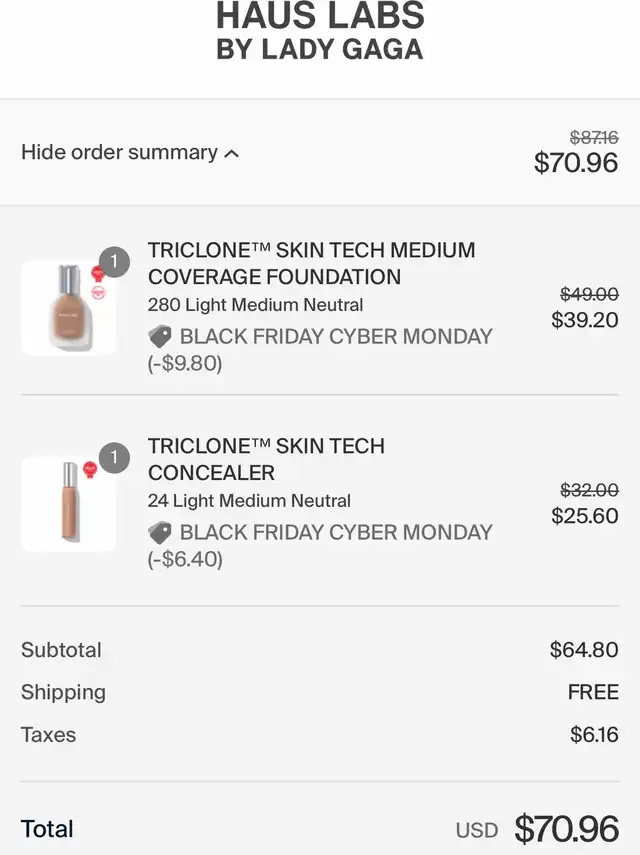Image resolution: width=640 pixels, height=855 pixels.
Task: Click the discount tag icon beside the concealer
Action: tap(160, 532)
